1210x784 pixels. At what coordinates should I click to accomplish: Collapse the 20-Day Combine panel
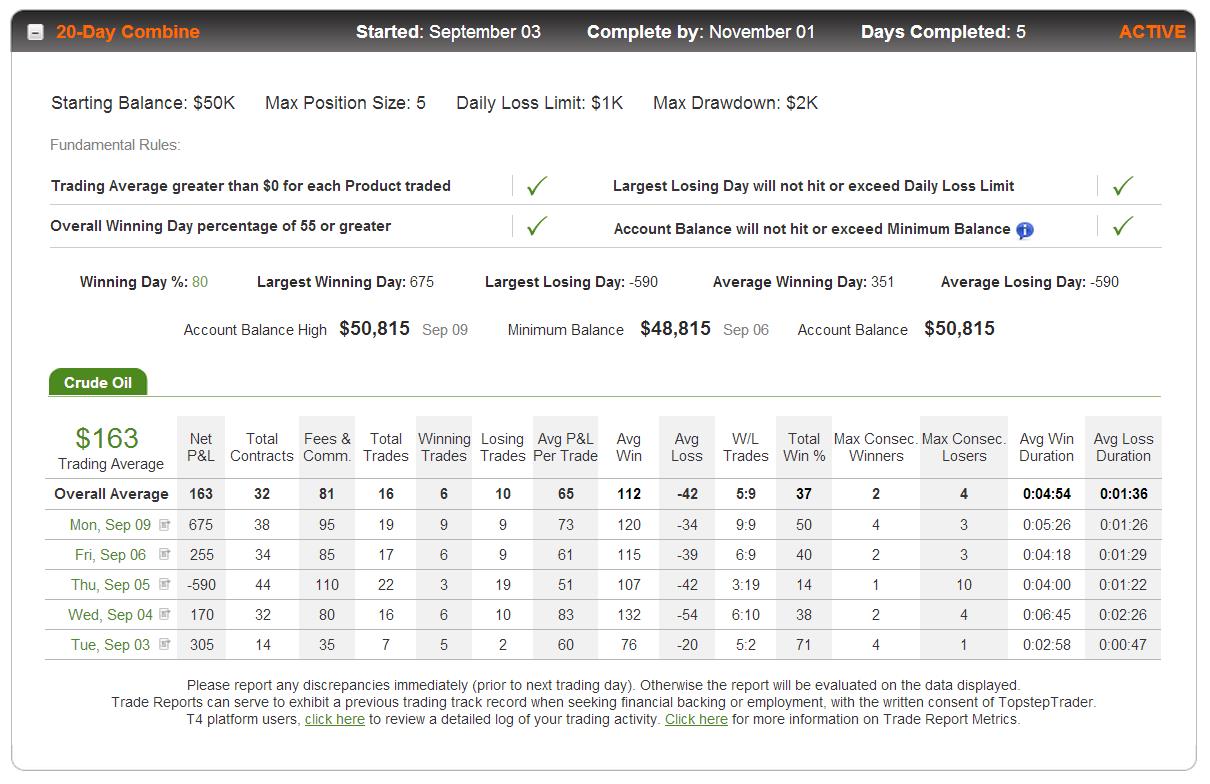[x=35, y=32]
